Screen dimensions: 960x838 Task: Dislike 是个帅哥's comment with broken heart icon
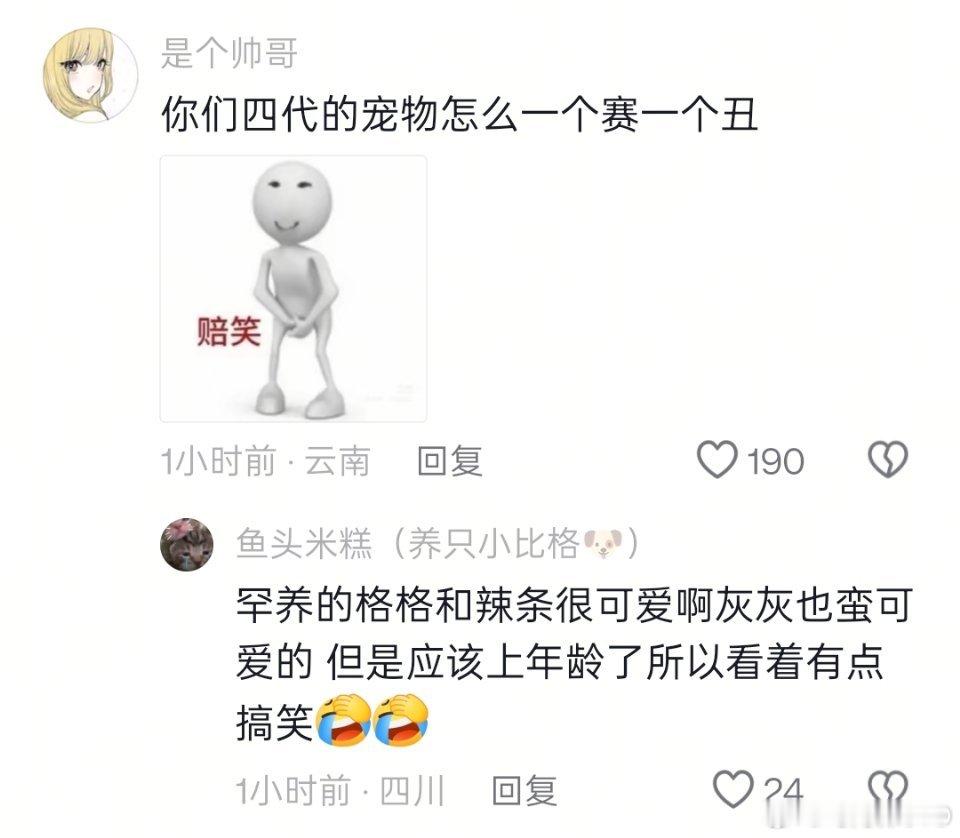pos(888,460)
